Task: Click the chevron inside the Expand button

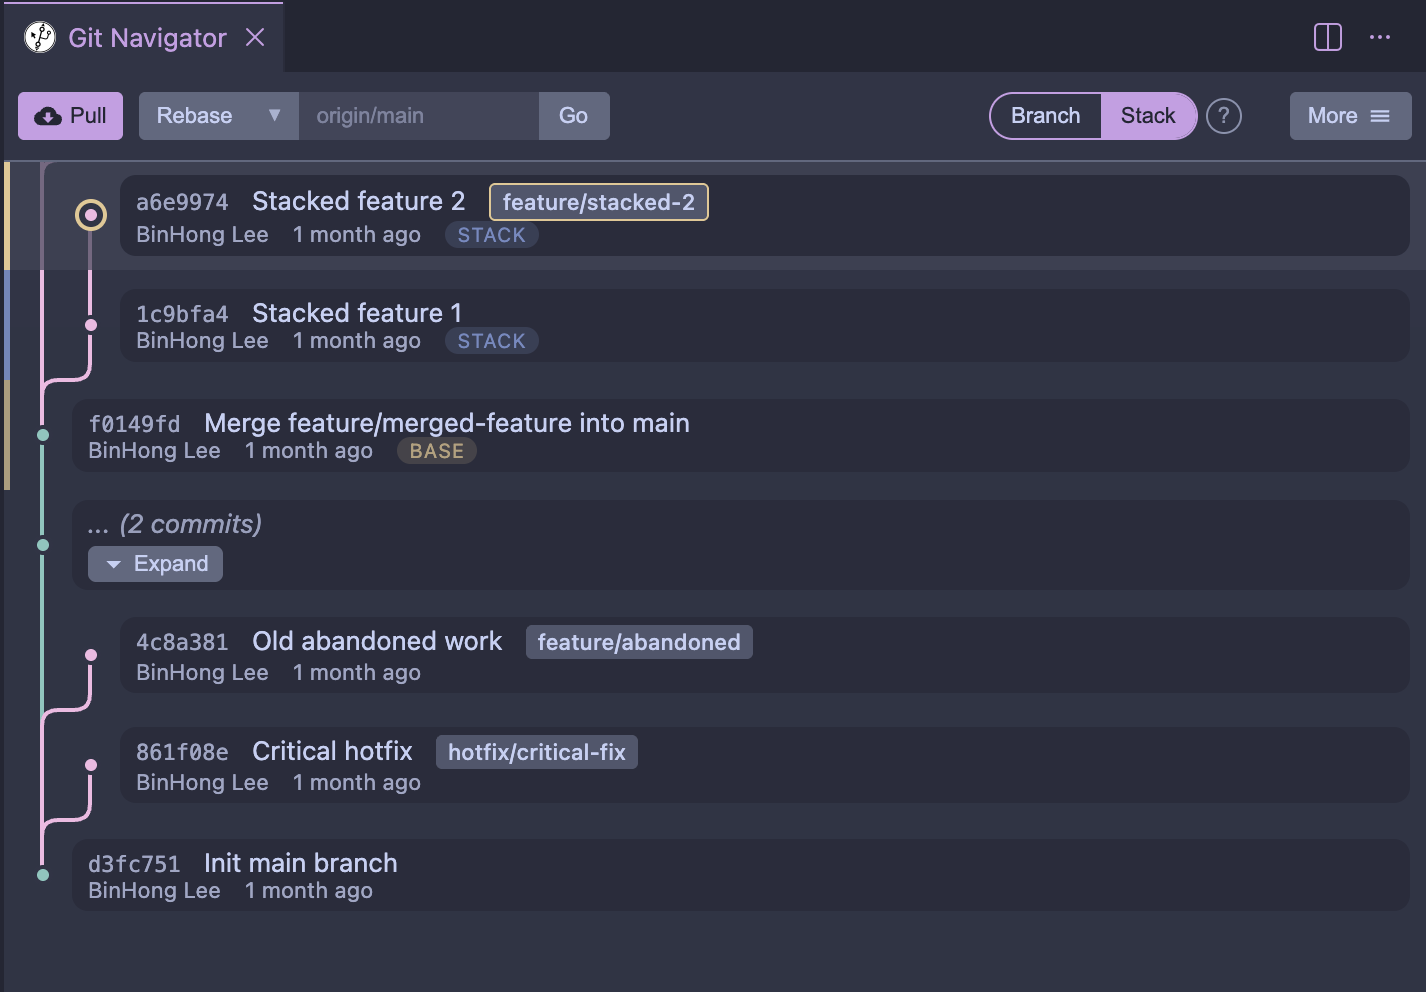Action: click(113, 564)
